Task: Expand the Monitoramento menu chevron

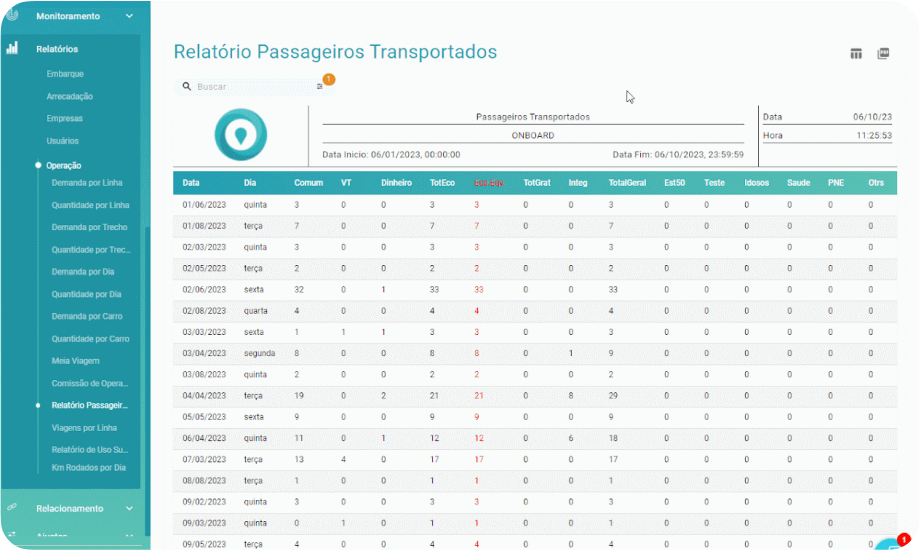Action: click(129, 16)
